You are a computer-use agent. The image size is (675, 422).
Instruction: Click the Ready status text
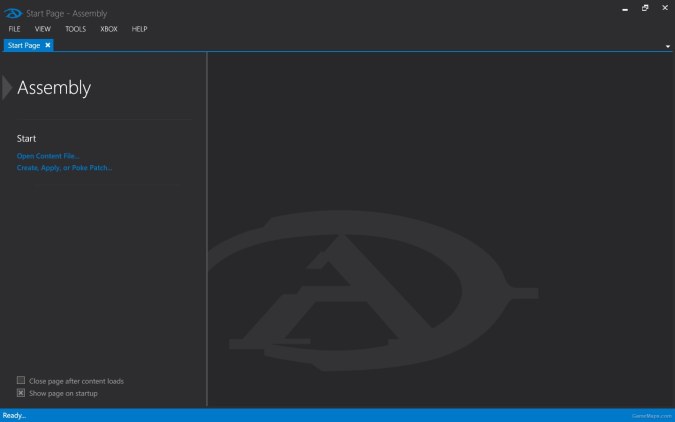pos(14,416)
